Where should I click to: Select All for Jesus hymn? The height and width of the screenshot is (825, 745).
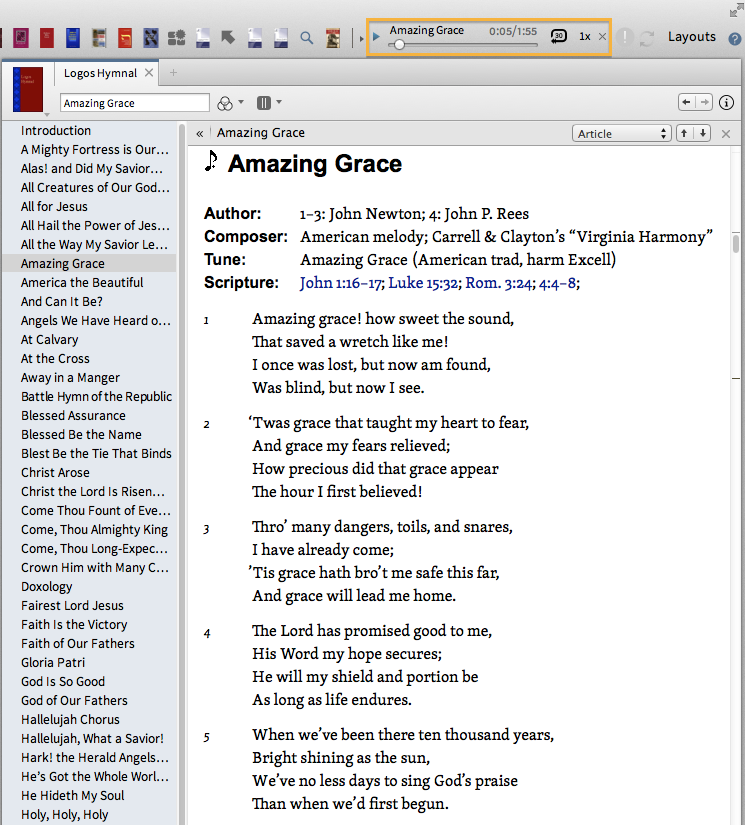[x=54, y=206]
